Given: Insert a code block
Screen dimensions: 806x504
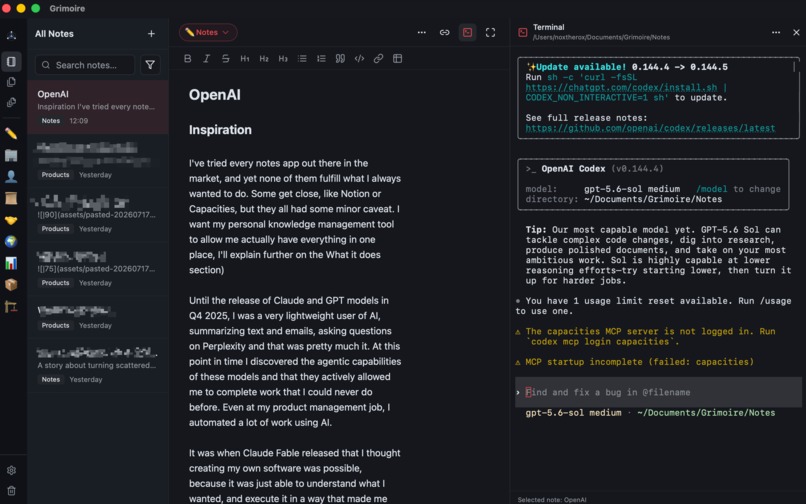Looking at the screenshot, I should (359, 59).
